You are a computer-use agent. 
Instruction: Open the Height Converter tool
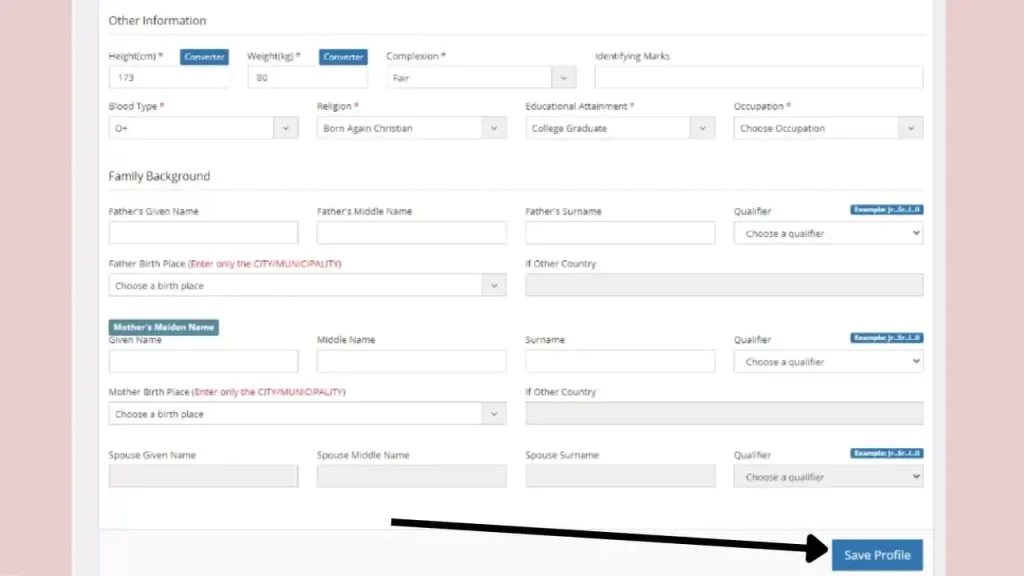coord(204,57)
